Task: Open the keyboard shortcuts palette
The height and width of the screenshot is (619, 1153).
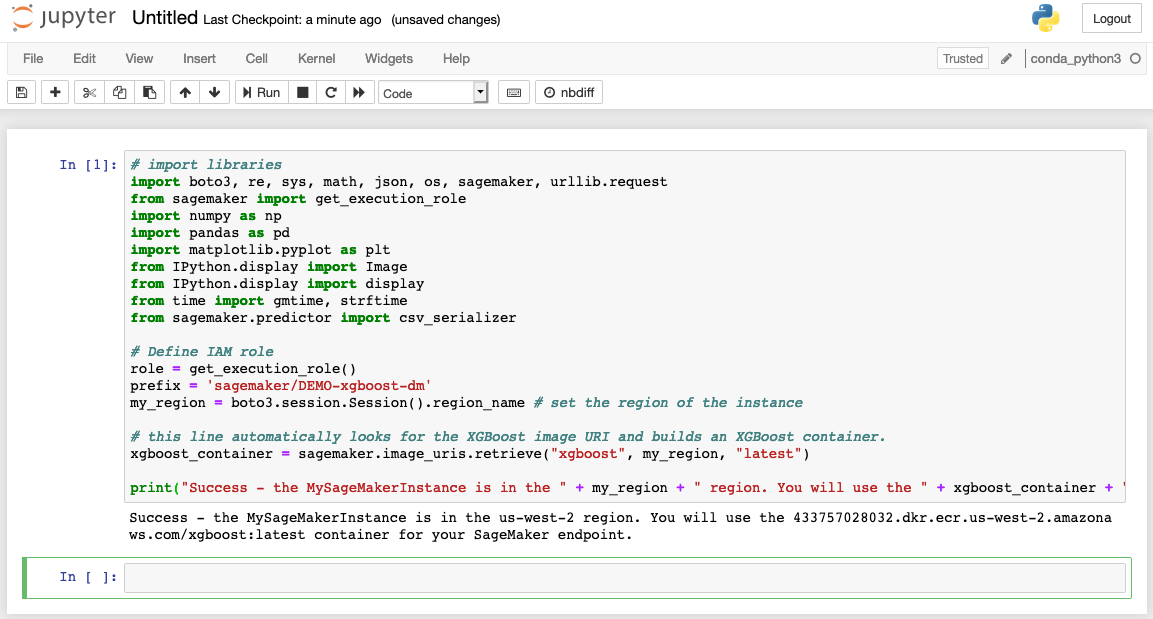Action: tap(513, 91)
